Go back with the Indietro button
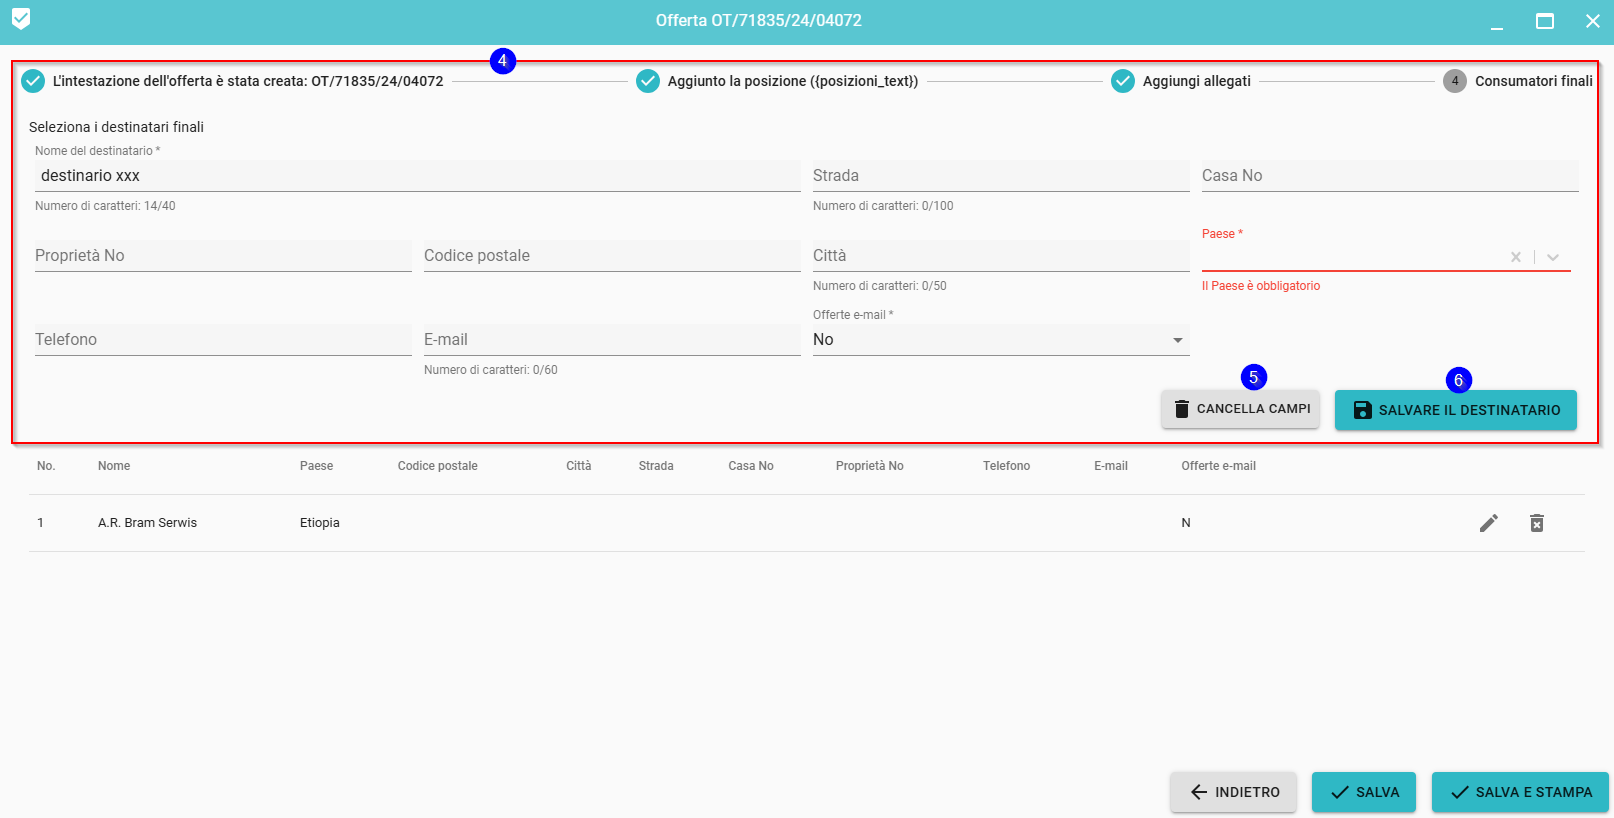The height and width of the screenshot is (818, 1614). 1233,792
